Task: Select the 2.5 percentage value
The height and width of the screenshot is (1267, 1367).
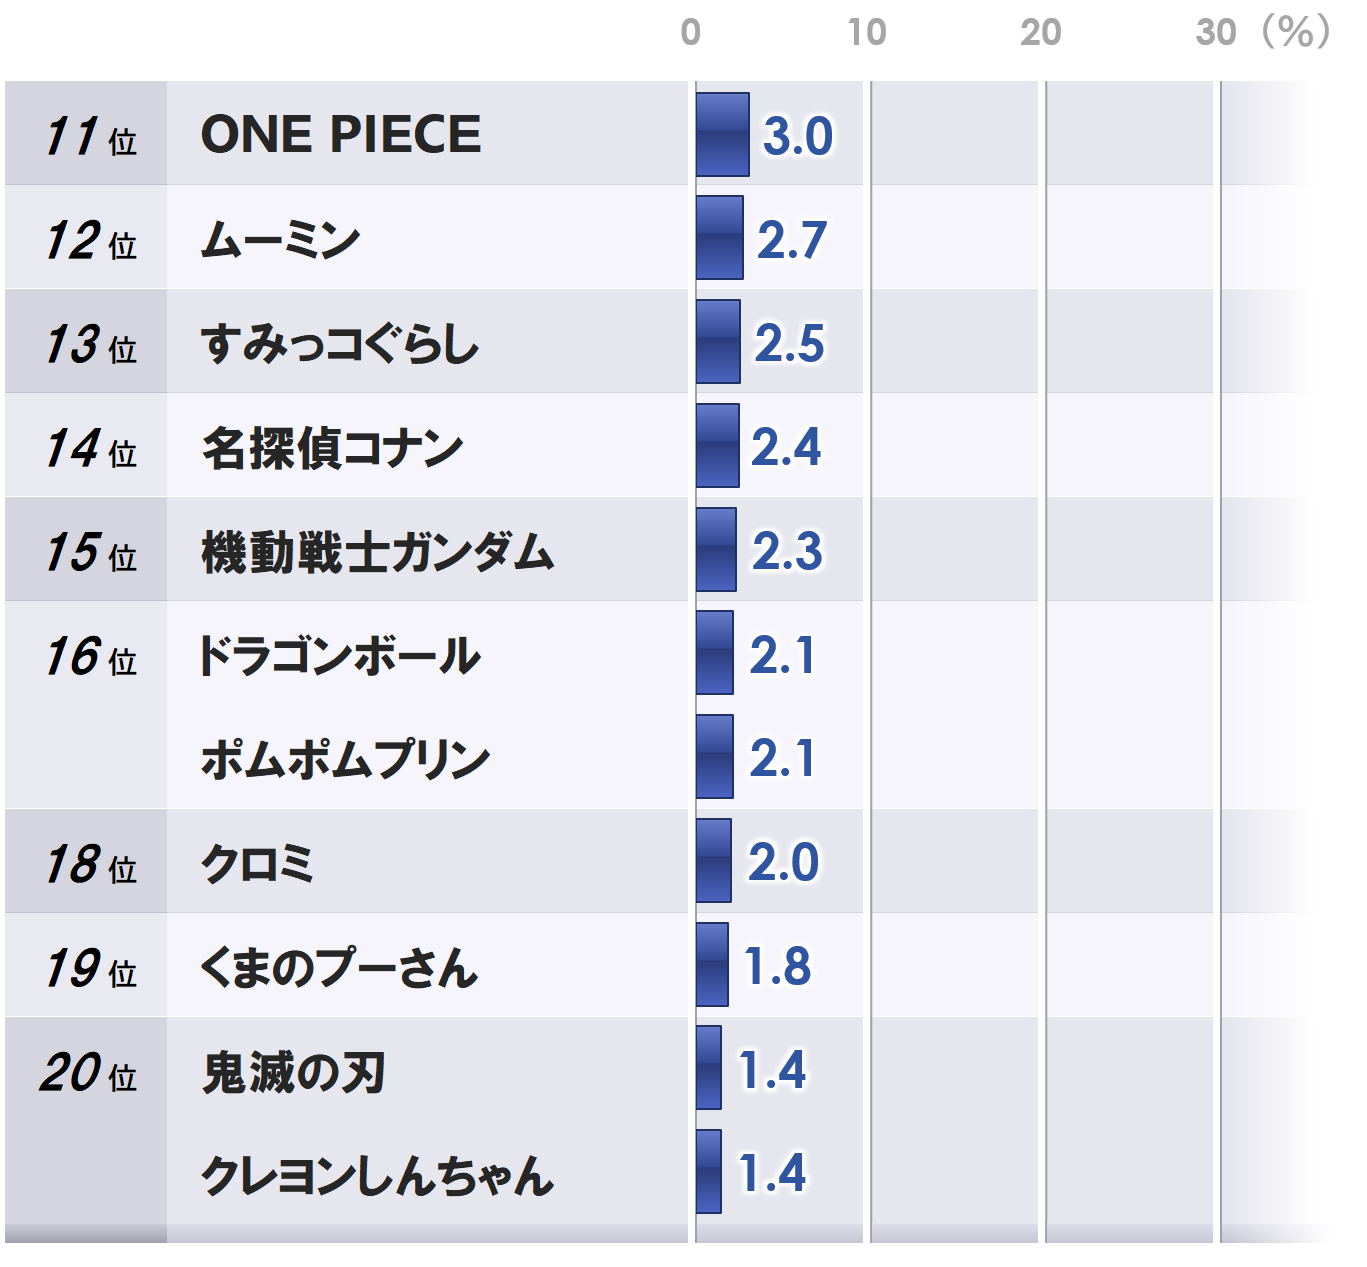Action: click(789, 344)
